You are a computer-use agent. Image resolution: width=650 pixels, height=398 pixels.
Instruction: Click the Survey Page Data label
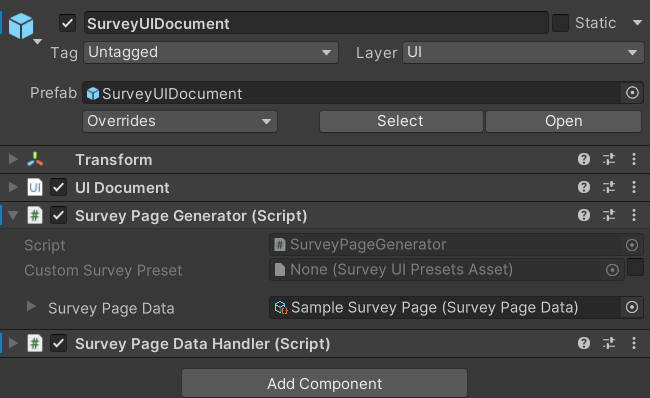[111, 308]
